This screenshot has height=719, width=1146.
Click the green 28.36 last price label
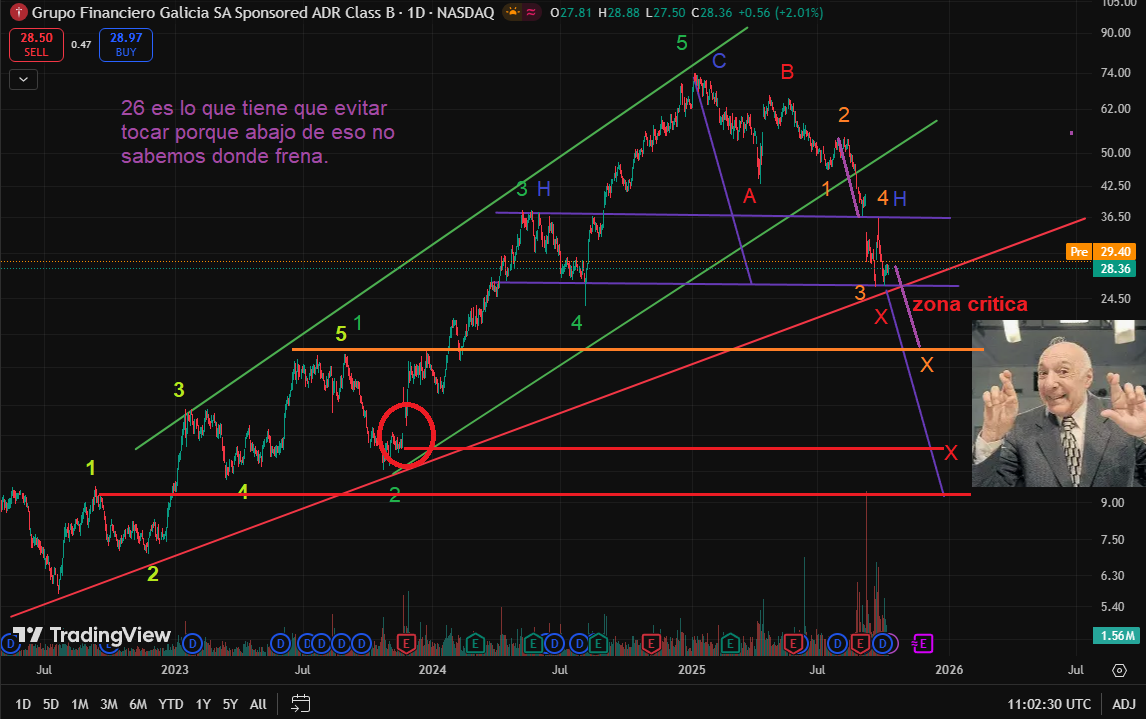click(x=1115, y=269)
